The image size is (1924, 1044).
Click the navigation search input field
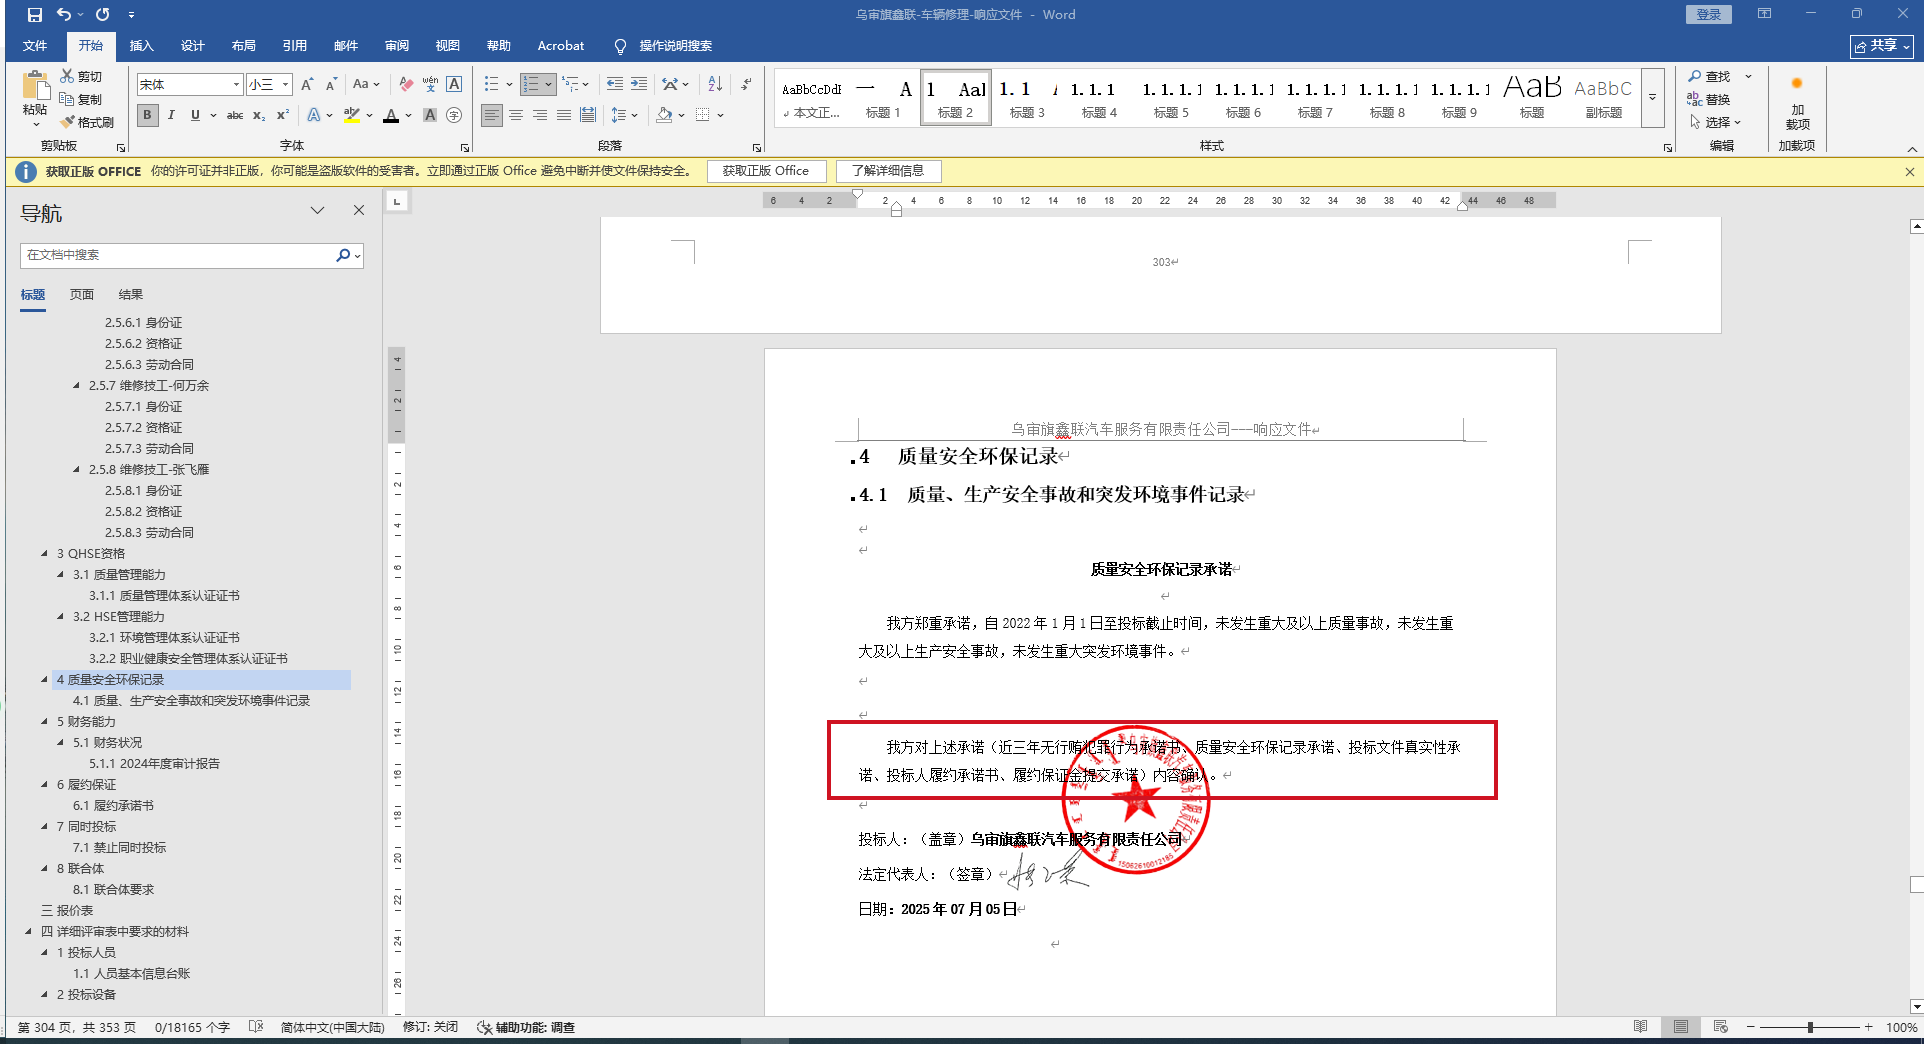[x=179, y=255]
